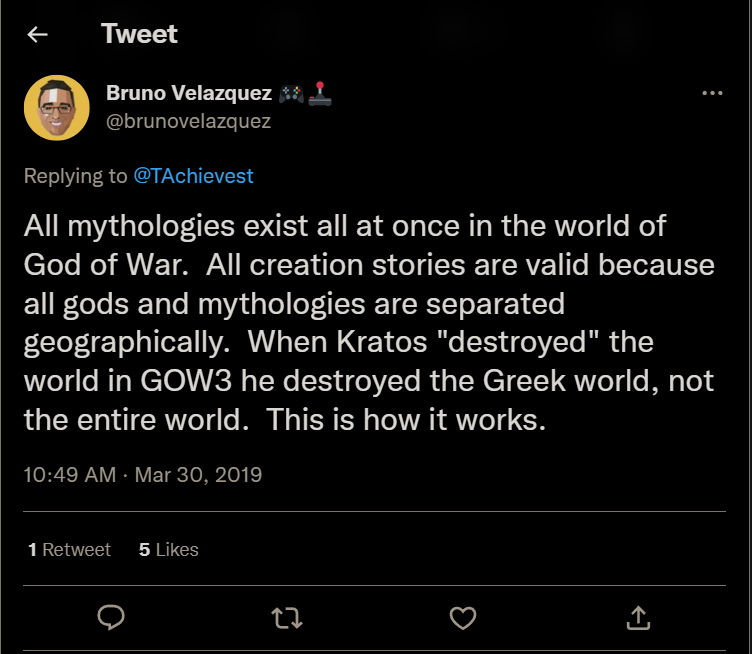
Task: Click the game controller emoji beside the name
Action: (291, 94)
